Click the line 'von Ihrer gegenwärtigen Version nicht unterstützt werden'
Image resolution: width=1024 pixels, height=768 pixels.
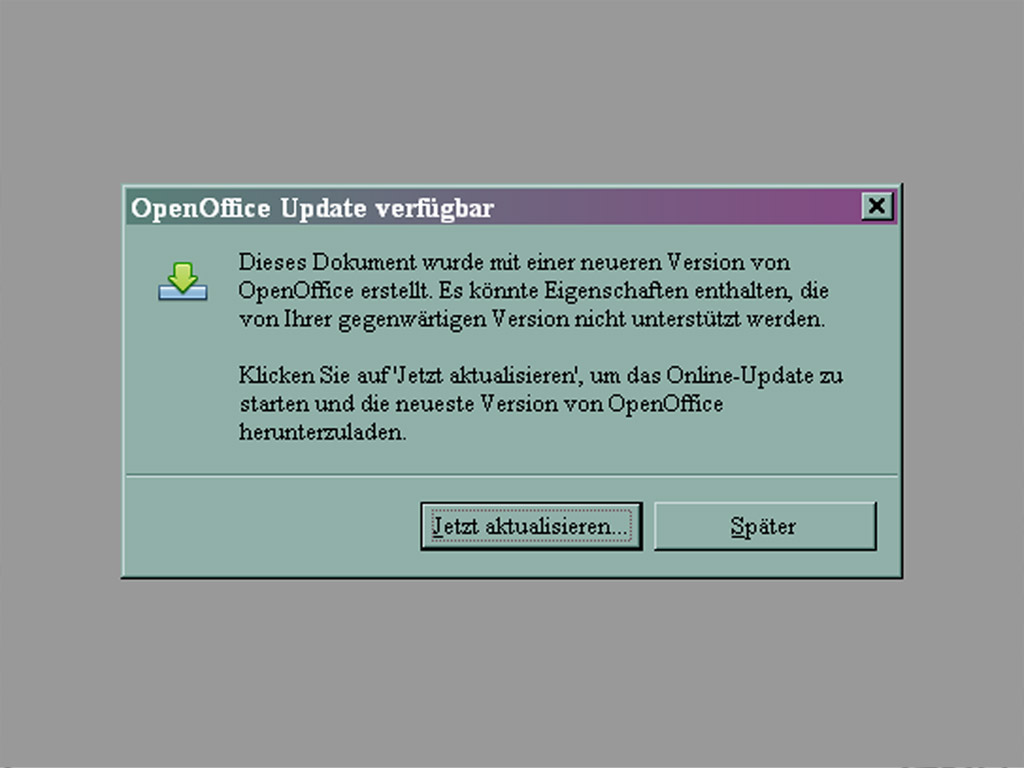click(x=532, y=319)
